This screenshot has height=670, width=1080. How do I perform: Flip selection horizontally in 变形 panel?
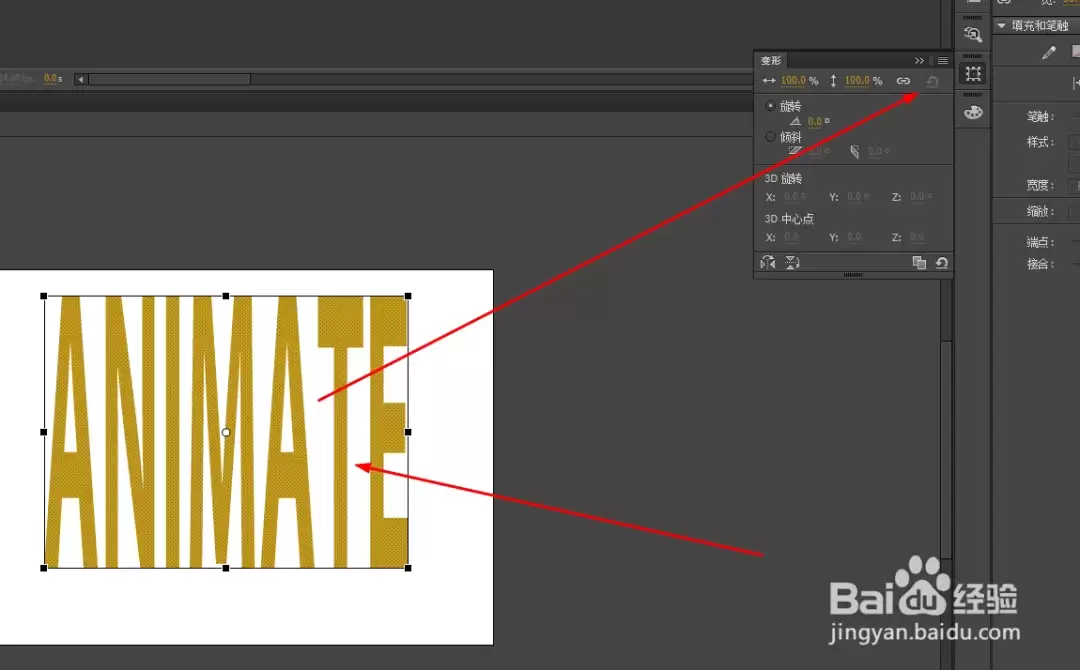click(767, 262)
